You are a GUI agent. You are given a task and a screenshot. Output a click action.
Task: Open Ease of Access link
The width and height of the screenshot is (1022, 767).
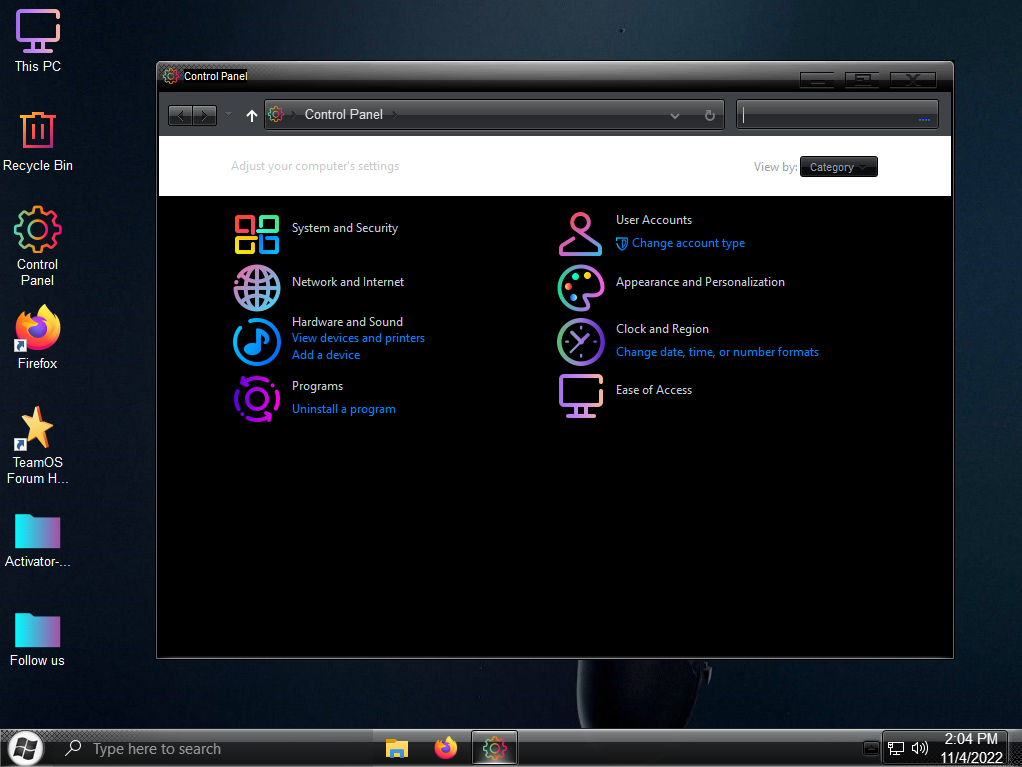pos(654,390)
